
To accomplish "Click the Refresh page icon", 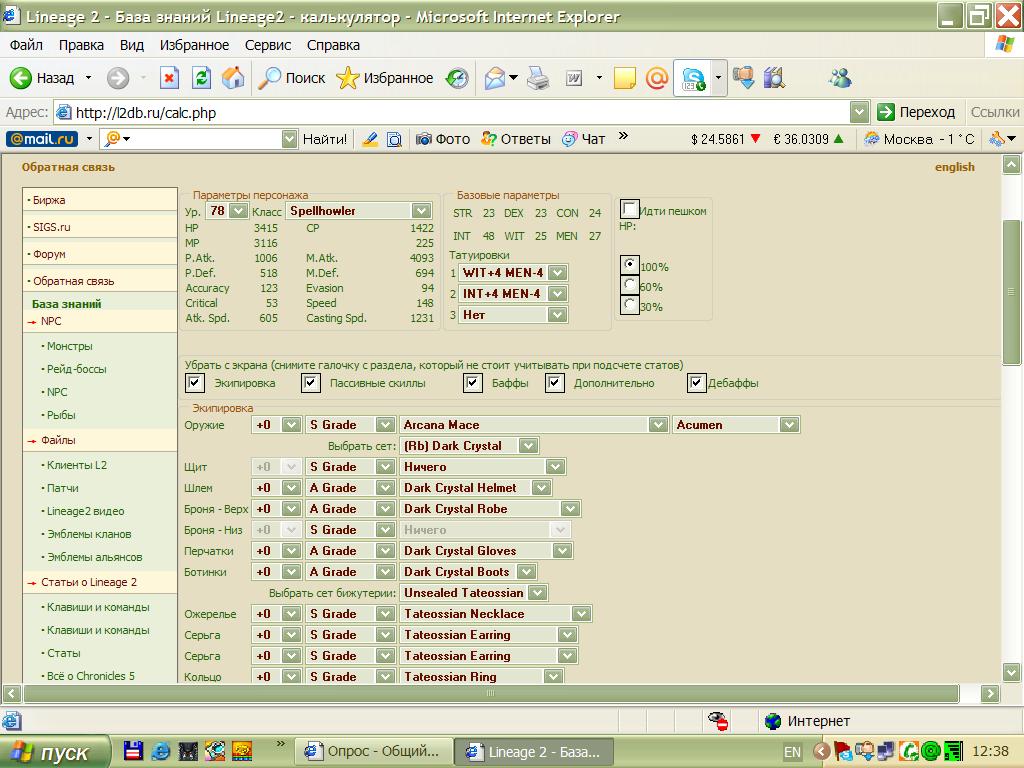I will click(x=202, y=78).
